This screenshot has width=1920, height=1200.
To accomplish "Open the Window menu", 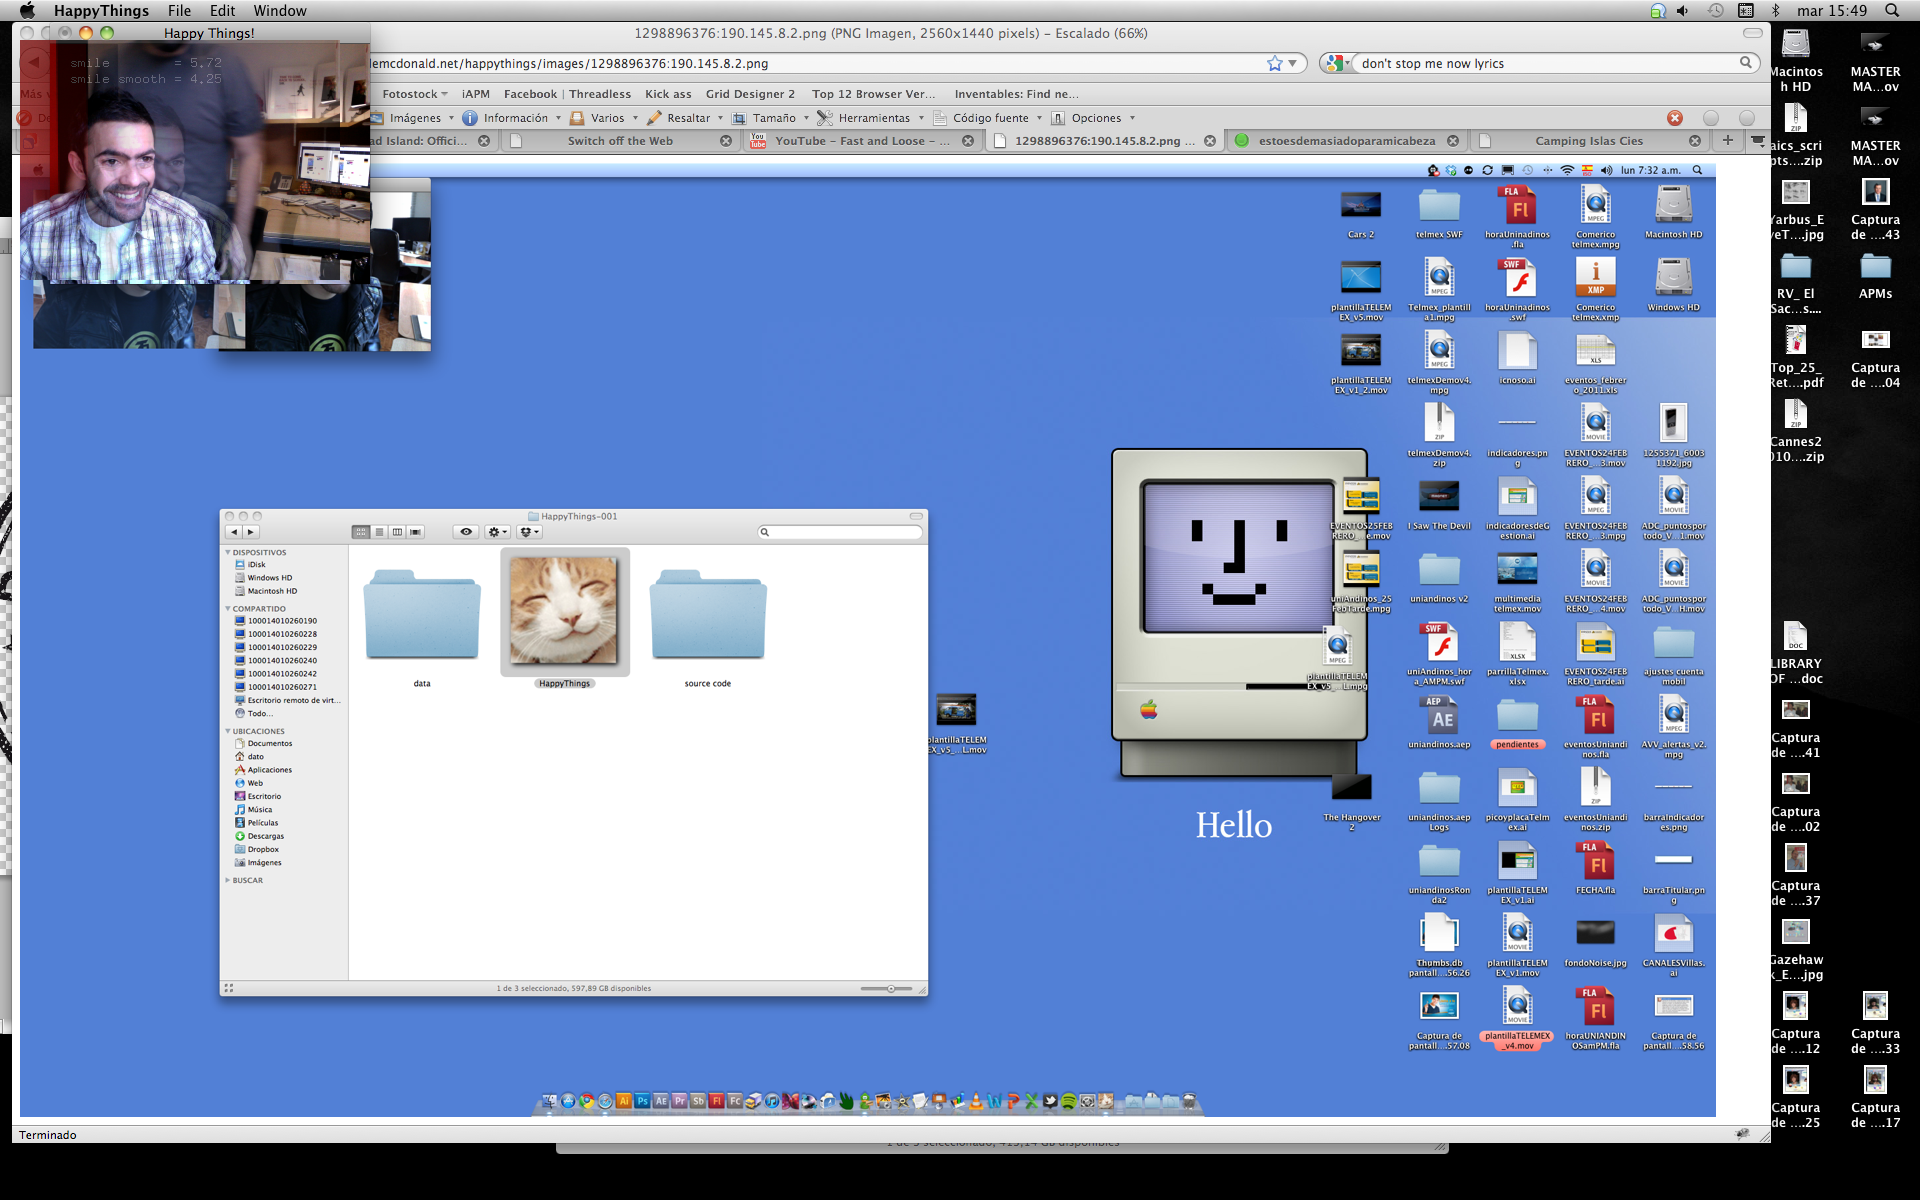I will coord(279,11).
